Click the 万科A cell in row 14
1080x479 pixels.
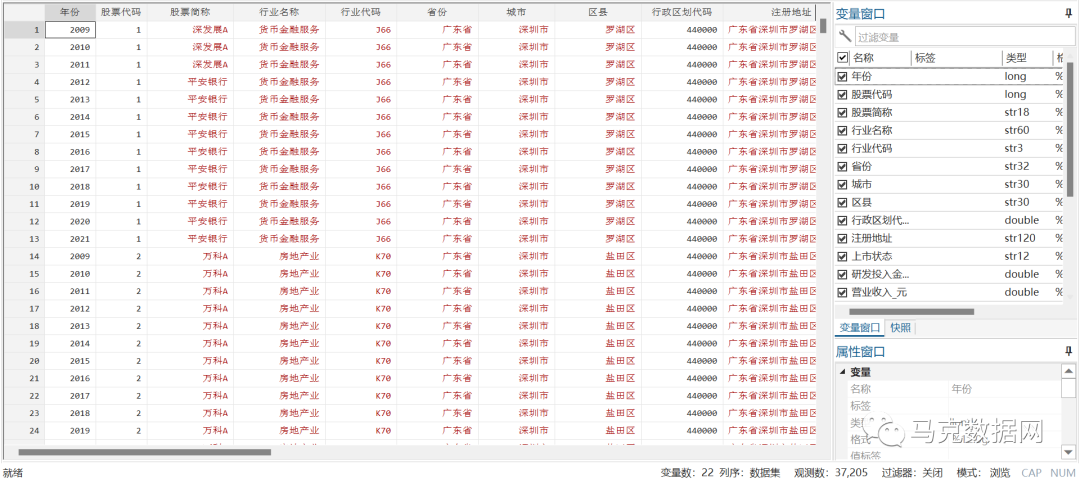[190, 256]
